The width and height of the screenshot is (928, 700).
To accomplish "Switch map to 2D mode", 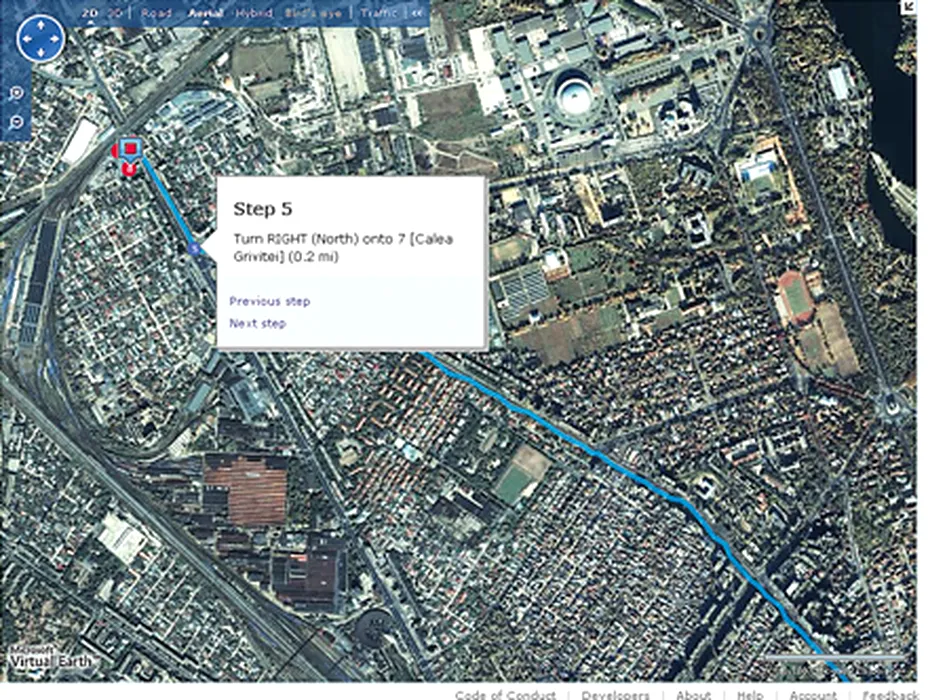I will tap(89, 12).
